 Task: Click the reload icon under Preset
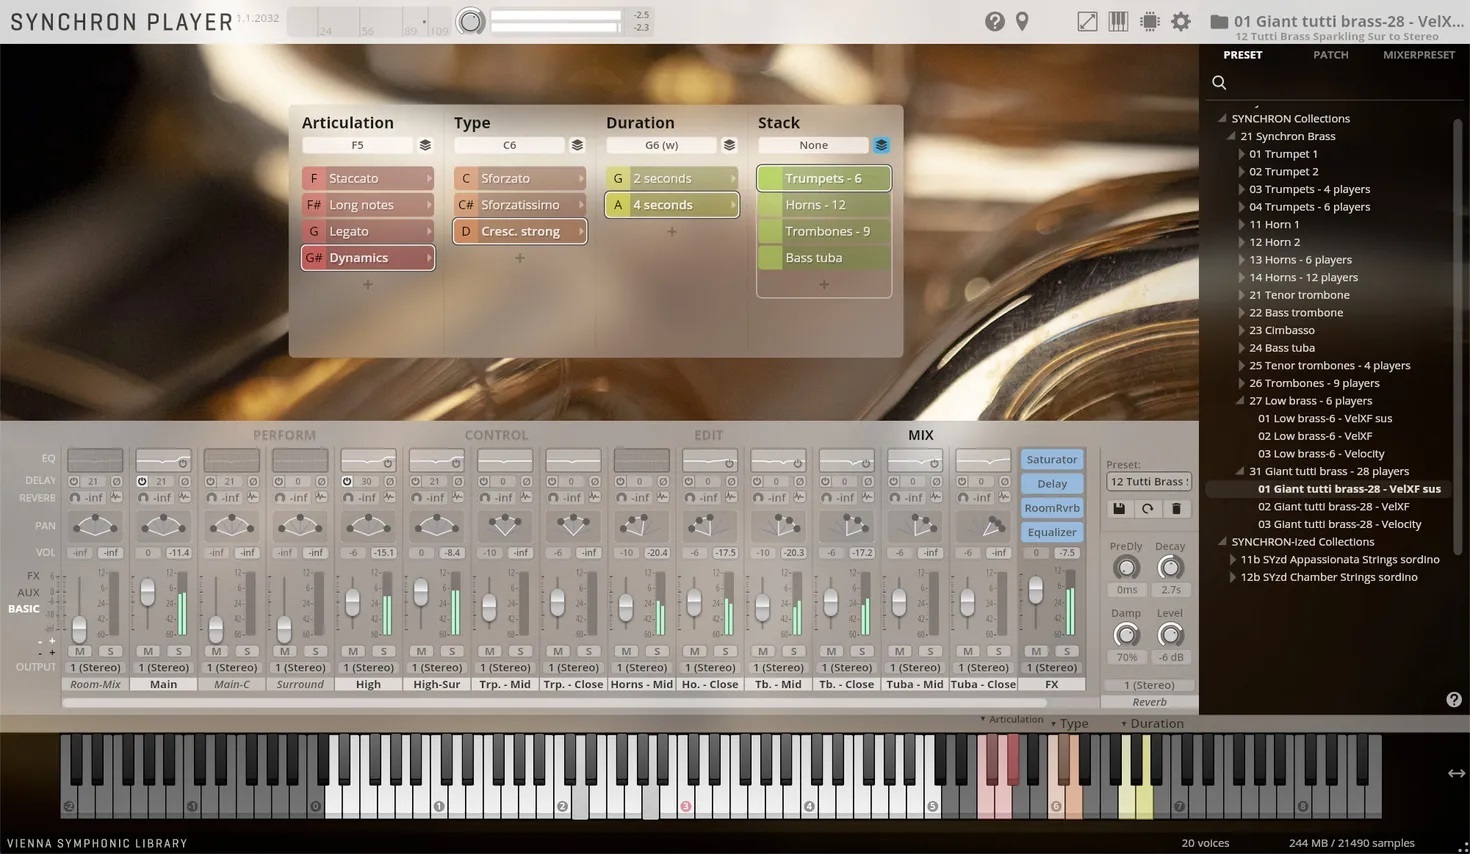[1147, 509]
